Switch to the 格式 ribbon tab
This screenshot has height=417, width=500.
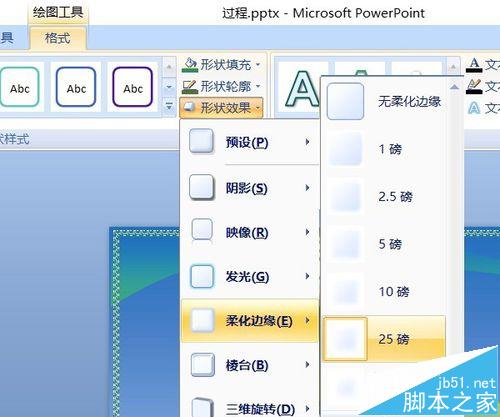click(58, 38)
